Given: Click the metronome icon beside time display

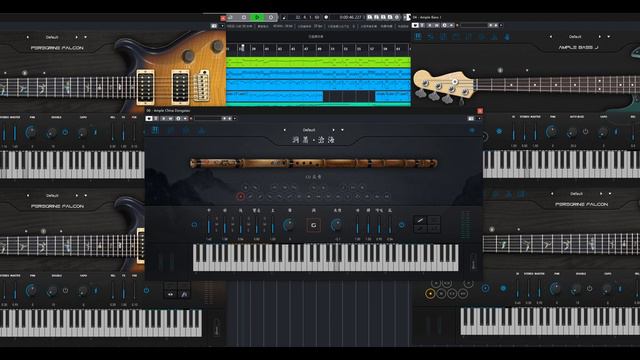Looking at the screenshot, I should [x=326, y=17].
